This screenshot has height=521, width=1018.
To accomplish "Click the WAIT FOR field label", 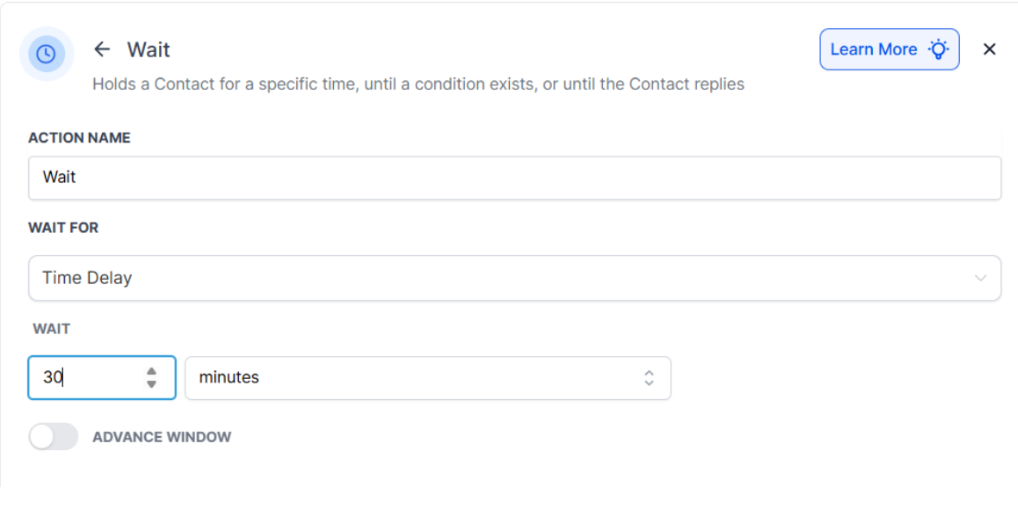I will point(63,228).
